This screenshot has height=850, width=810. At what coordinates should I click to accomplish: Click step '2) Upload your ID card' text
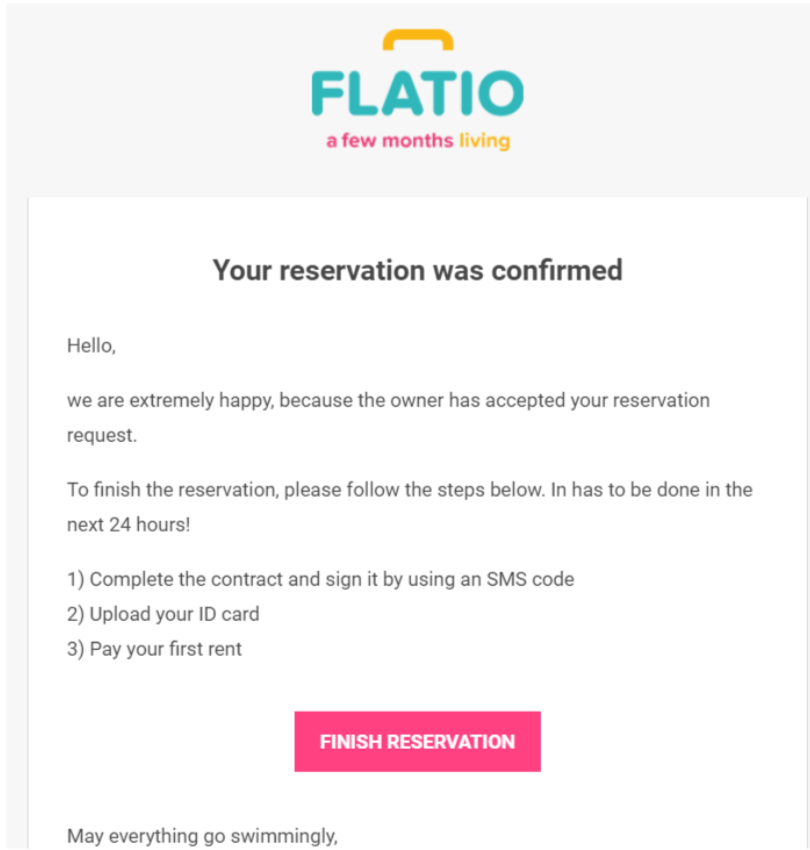pyautogui.click(x=163, y=614)
